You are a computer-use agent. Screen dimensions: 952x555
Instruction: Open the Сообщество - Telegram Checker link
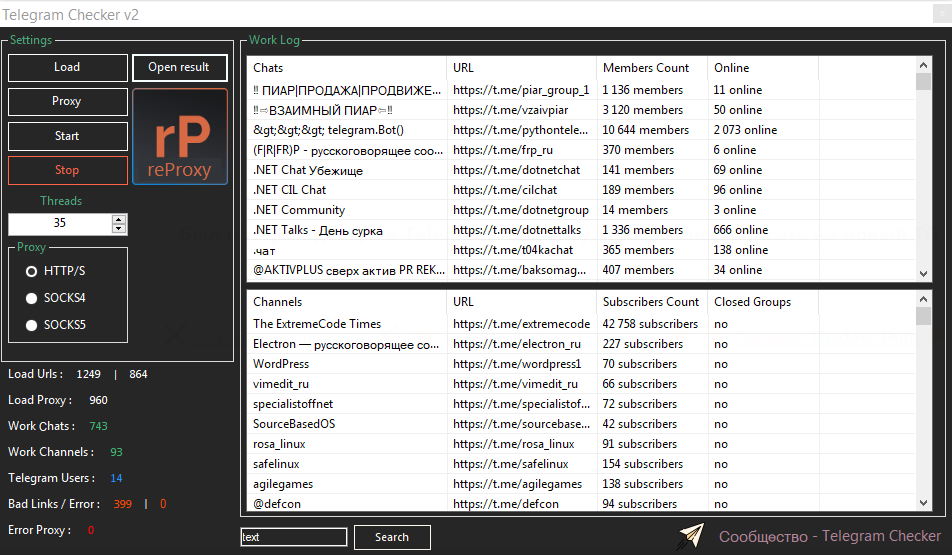pos(830,537)
